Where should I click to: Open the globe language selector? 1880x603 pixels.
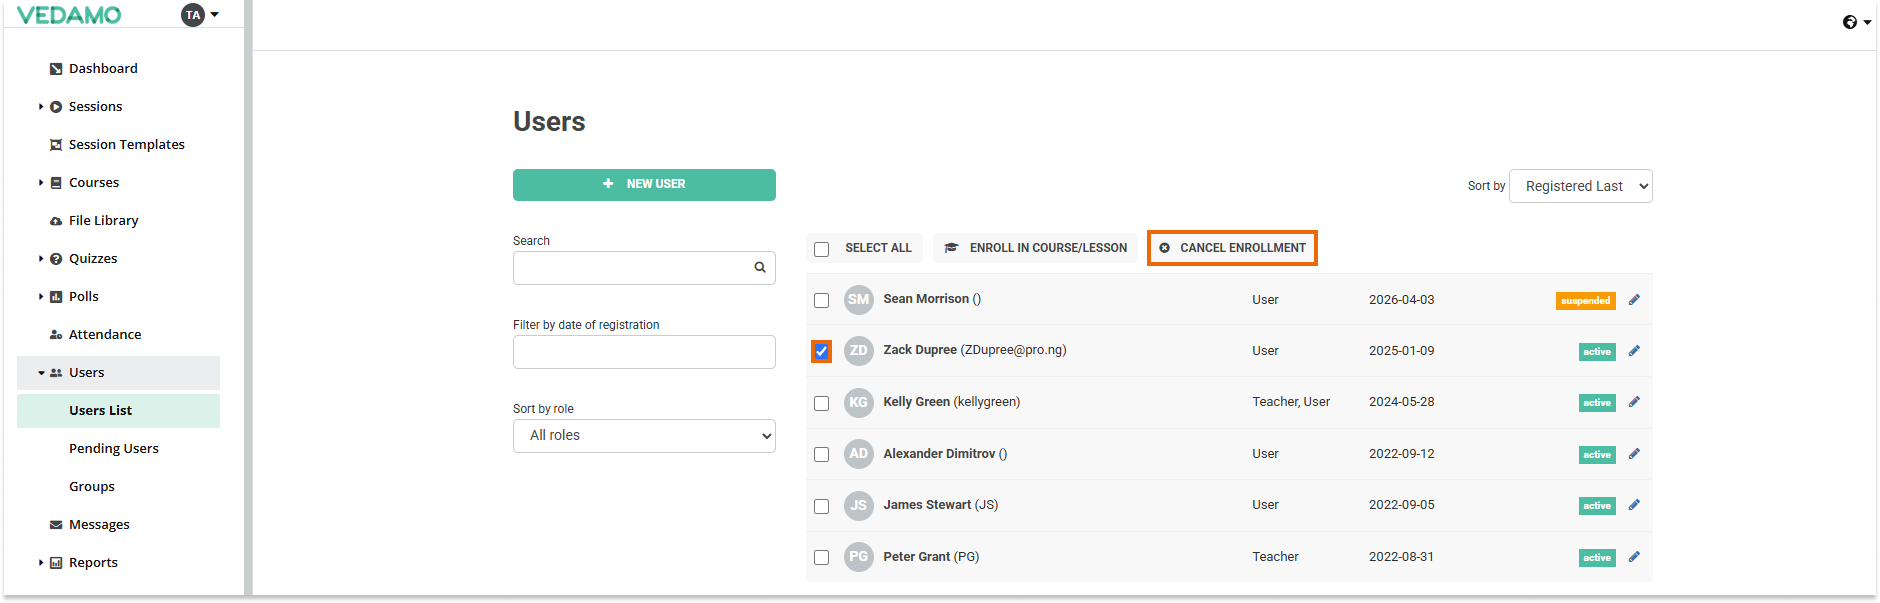pyautogui.click(x=1856, y=22)
